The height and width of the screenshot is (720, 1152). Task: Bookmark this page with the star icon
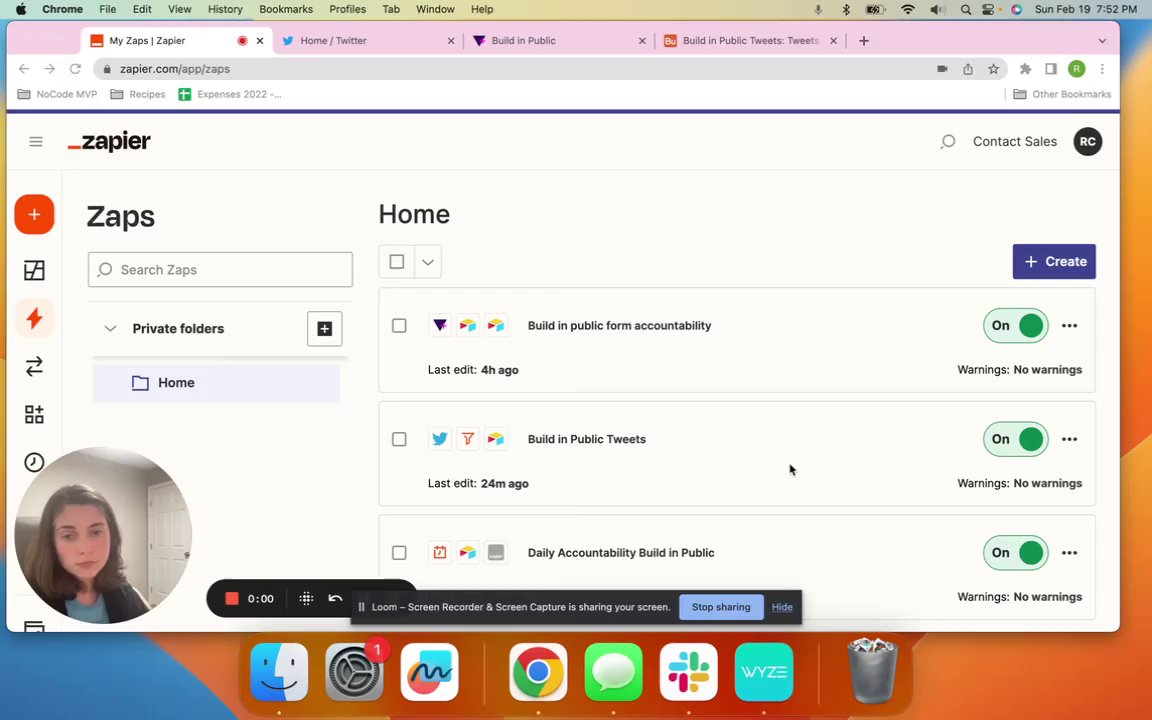point(993,69)
